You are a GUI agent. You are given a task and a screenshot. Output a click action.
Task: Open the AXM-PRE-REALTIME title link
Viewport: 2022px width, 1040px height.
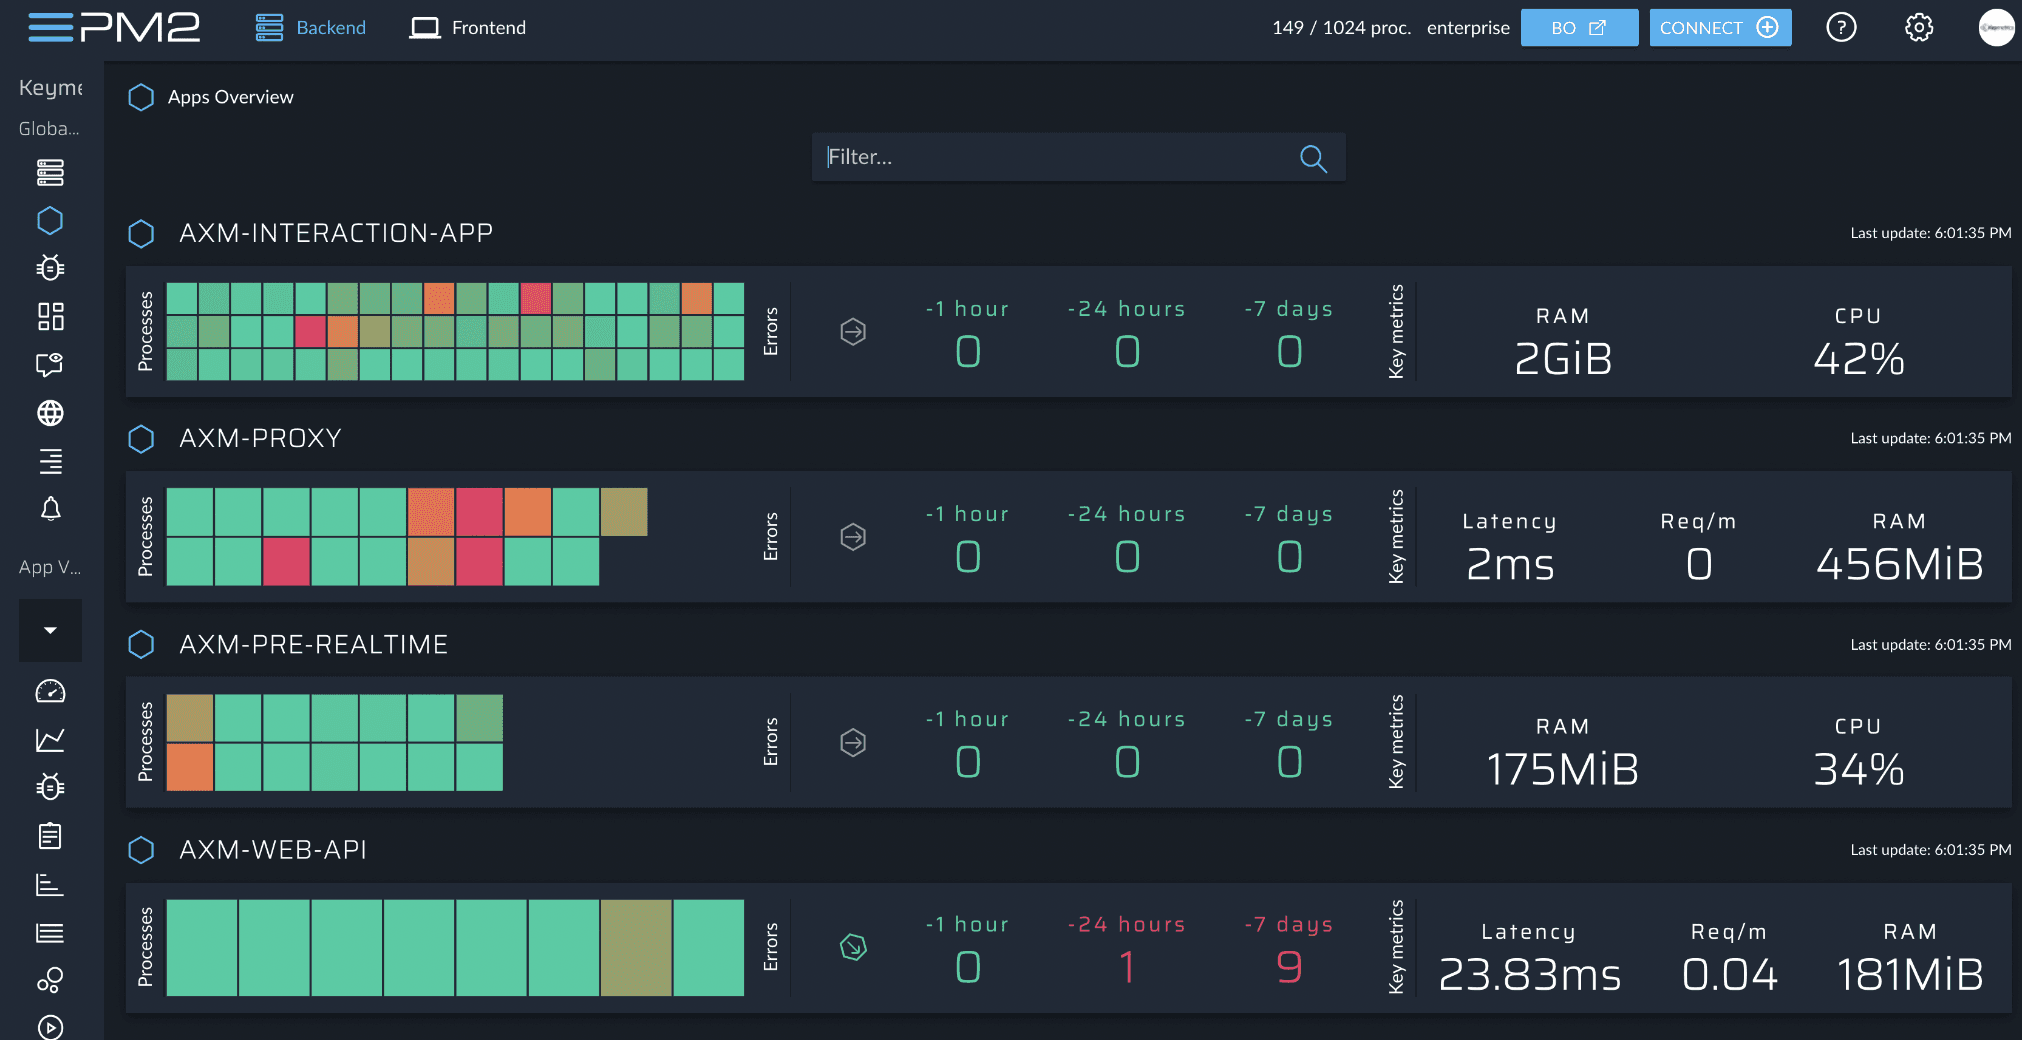pos(313,644)
